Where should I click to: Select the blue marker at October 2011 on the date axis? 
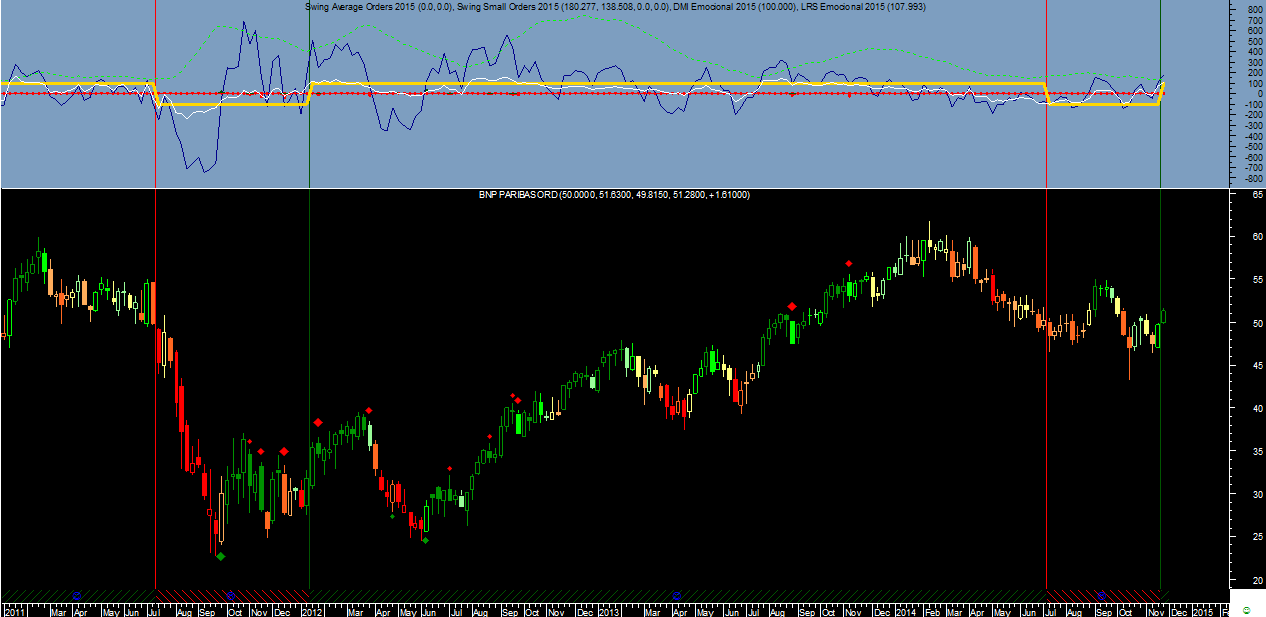click(x=230, y=595)
